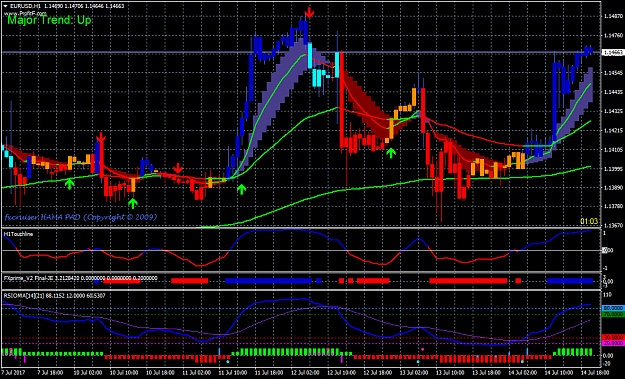Click the rightmost green buy arrow under orange candles
The width and height of the screenshot is (625, 379).
click(x=391, y=153)
